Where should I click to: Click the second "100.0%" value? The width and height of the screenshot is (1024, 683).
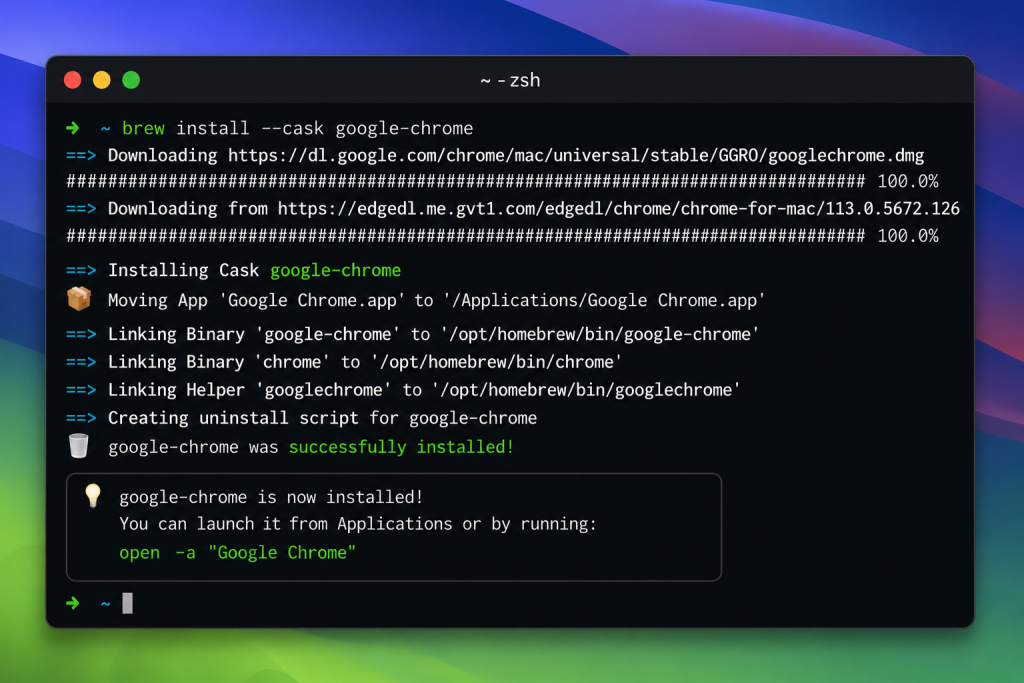[908, 236]
